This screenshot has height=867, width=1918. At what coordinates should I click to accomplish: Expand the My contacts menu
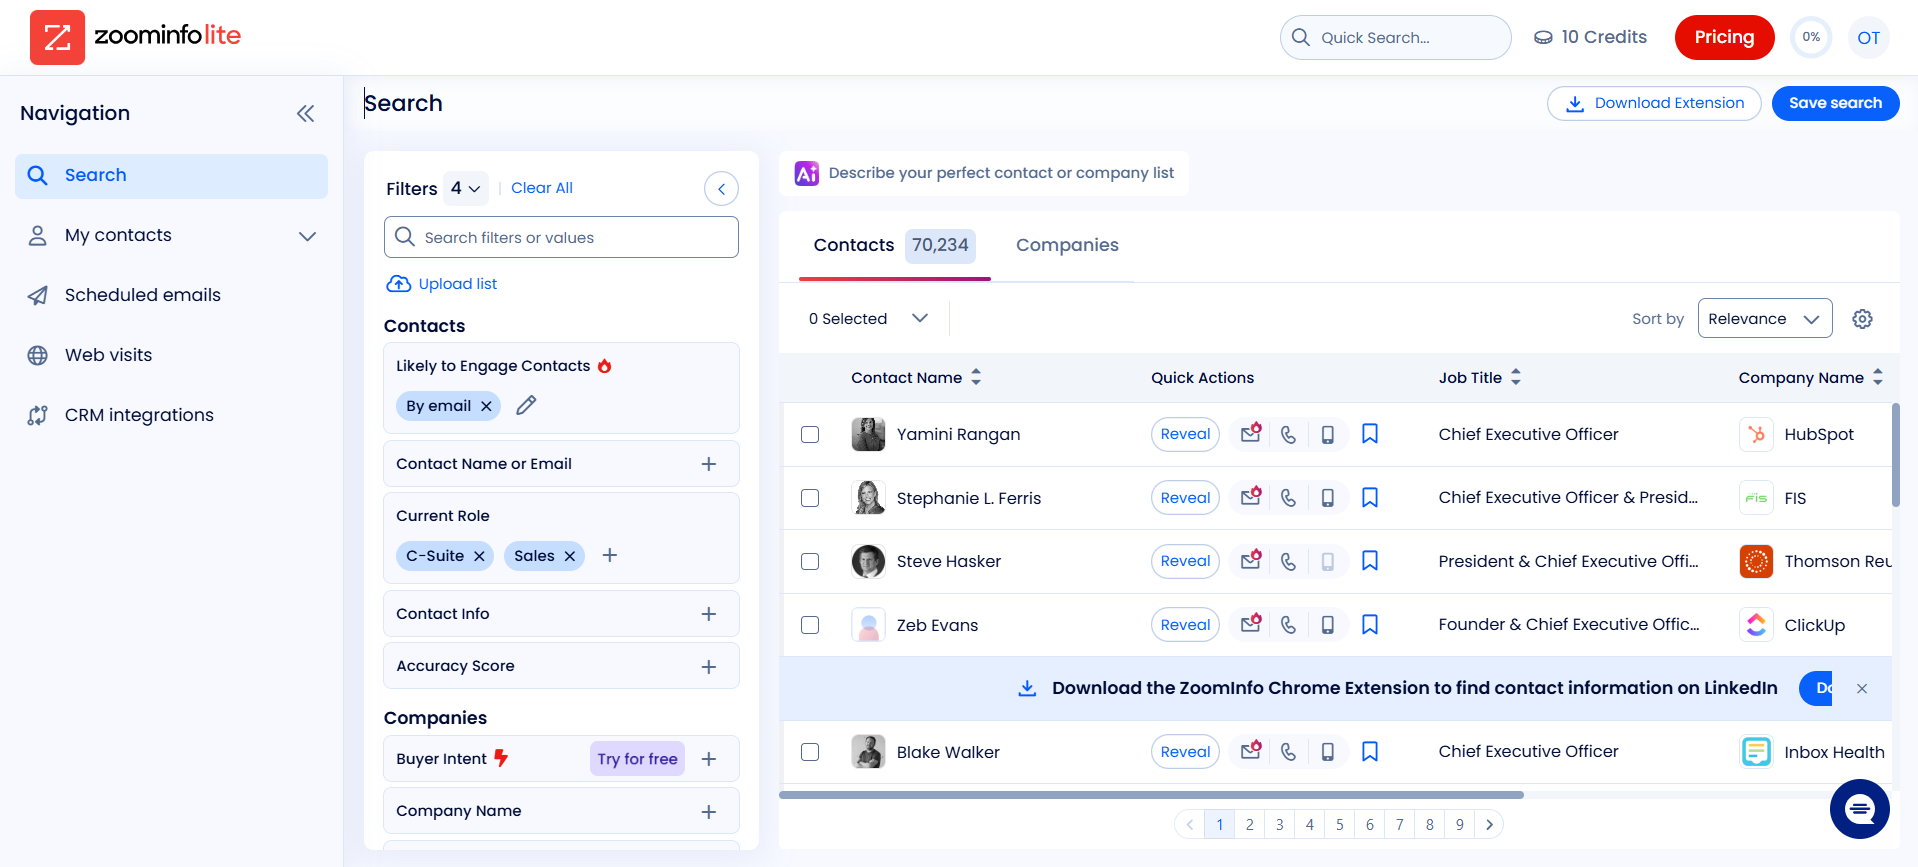pos(307,236)
